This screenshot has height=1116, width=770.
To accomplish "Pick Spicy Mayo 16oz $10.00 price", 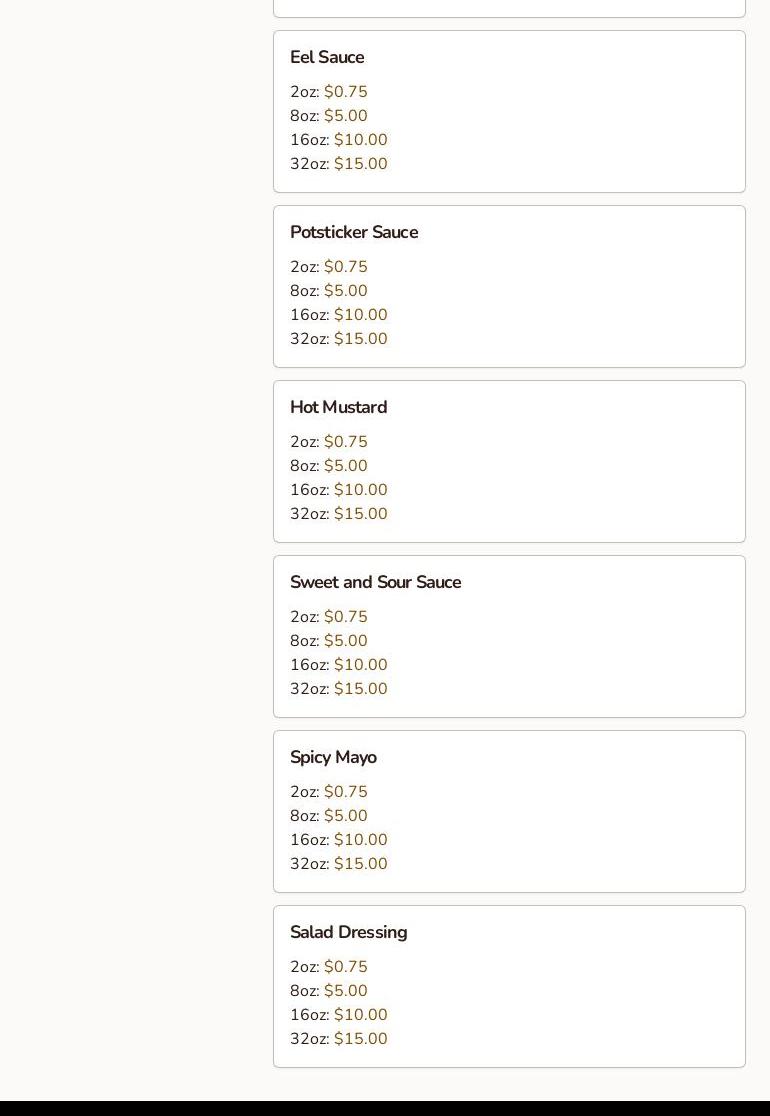I will pos(360,840).
